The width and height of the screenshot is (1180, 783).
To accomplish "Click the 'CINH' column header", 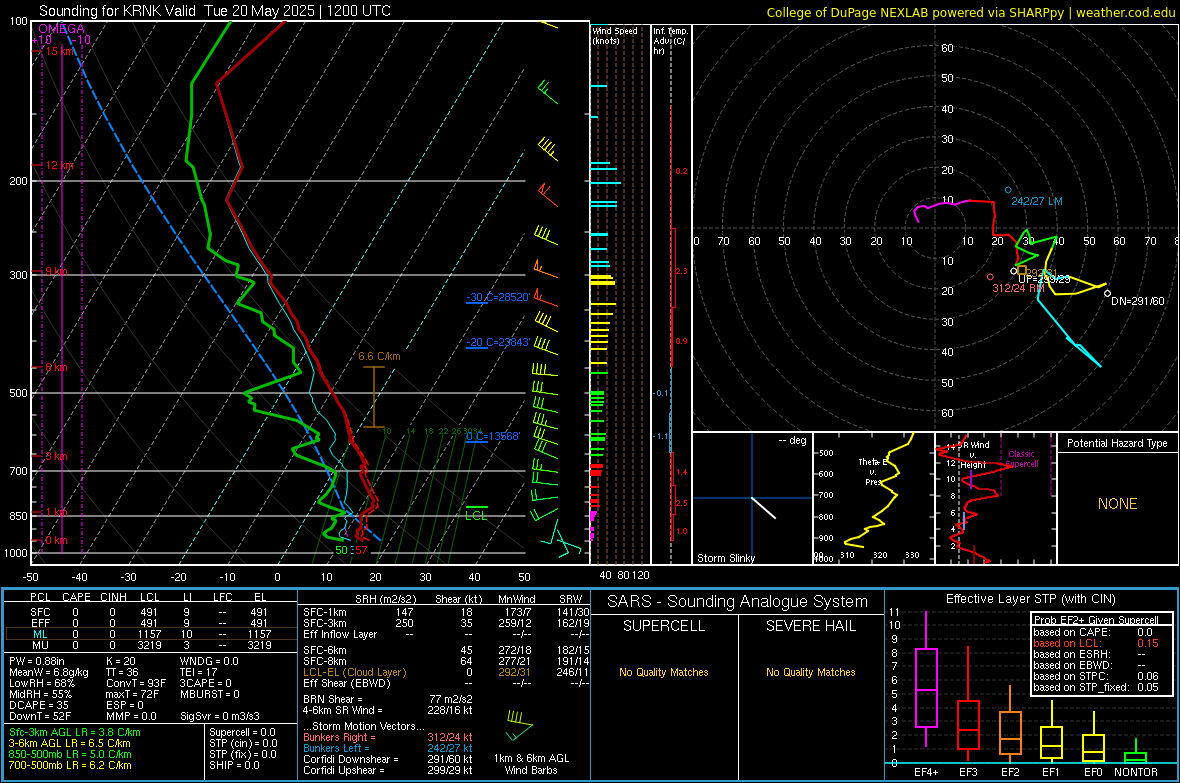I will pos(113,597).
